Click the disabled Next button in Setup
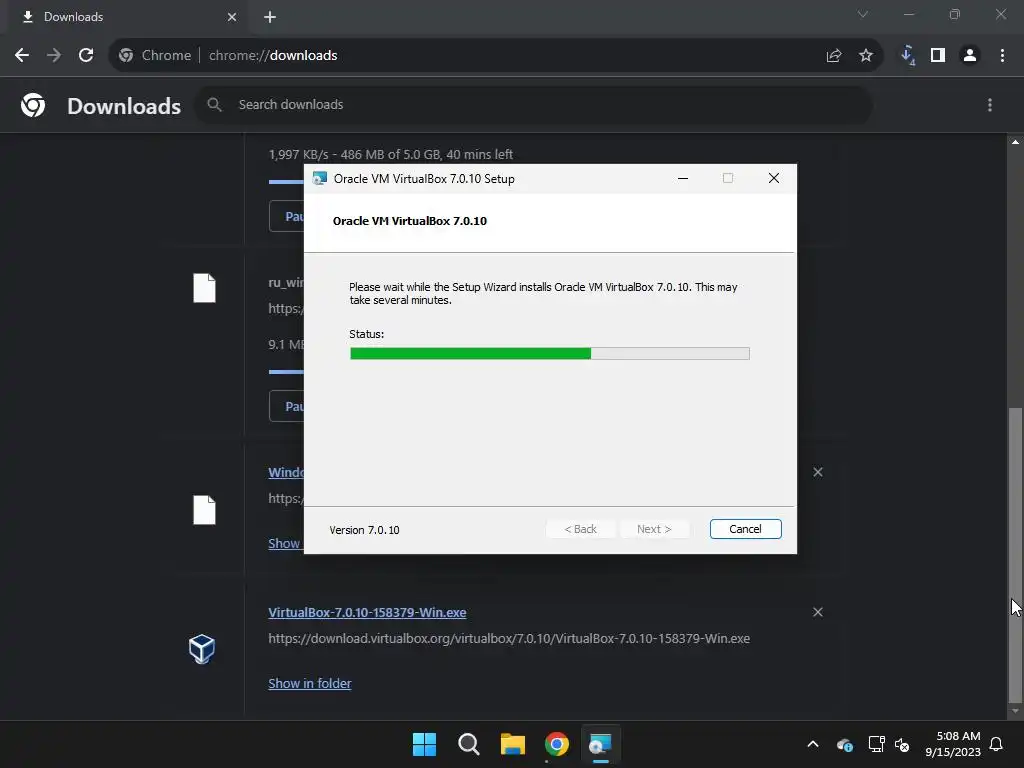Viewport: 1024px width, 768px height. point(654,529)
